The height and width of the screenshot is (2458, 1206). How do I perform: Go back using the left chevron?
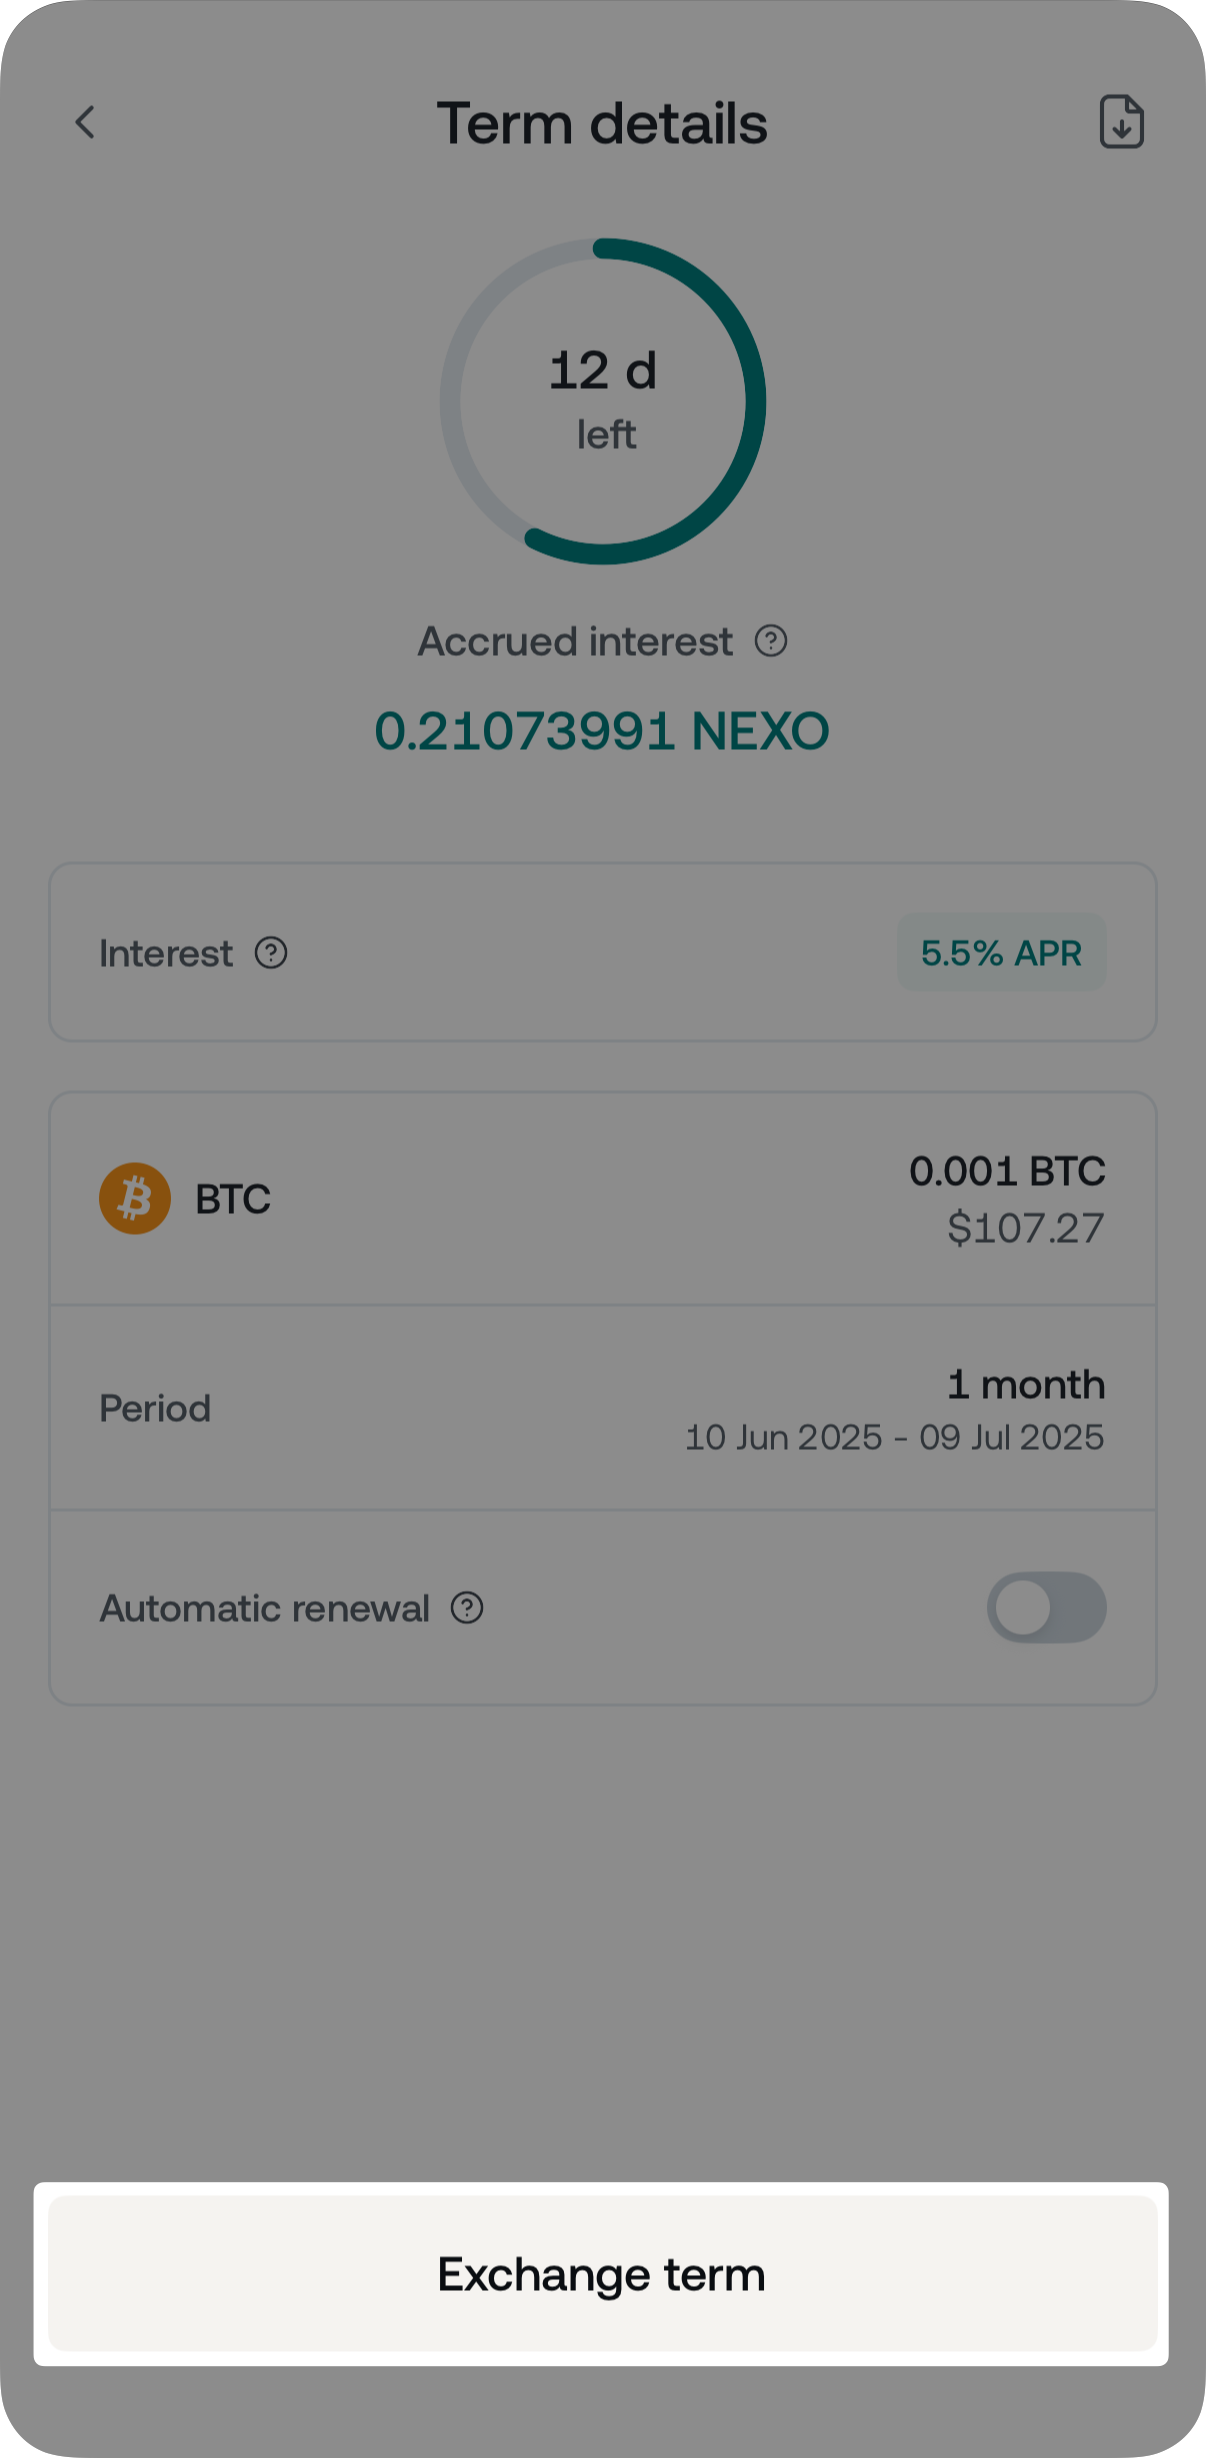(85, 123)
